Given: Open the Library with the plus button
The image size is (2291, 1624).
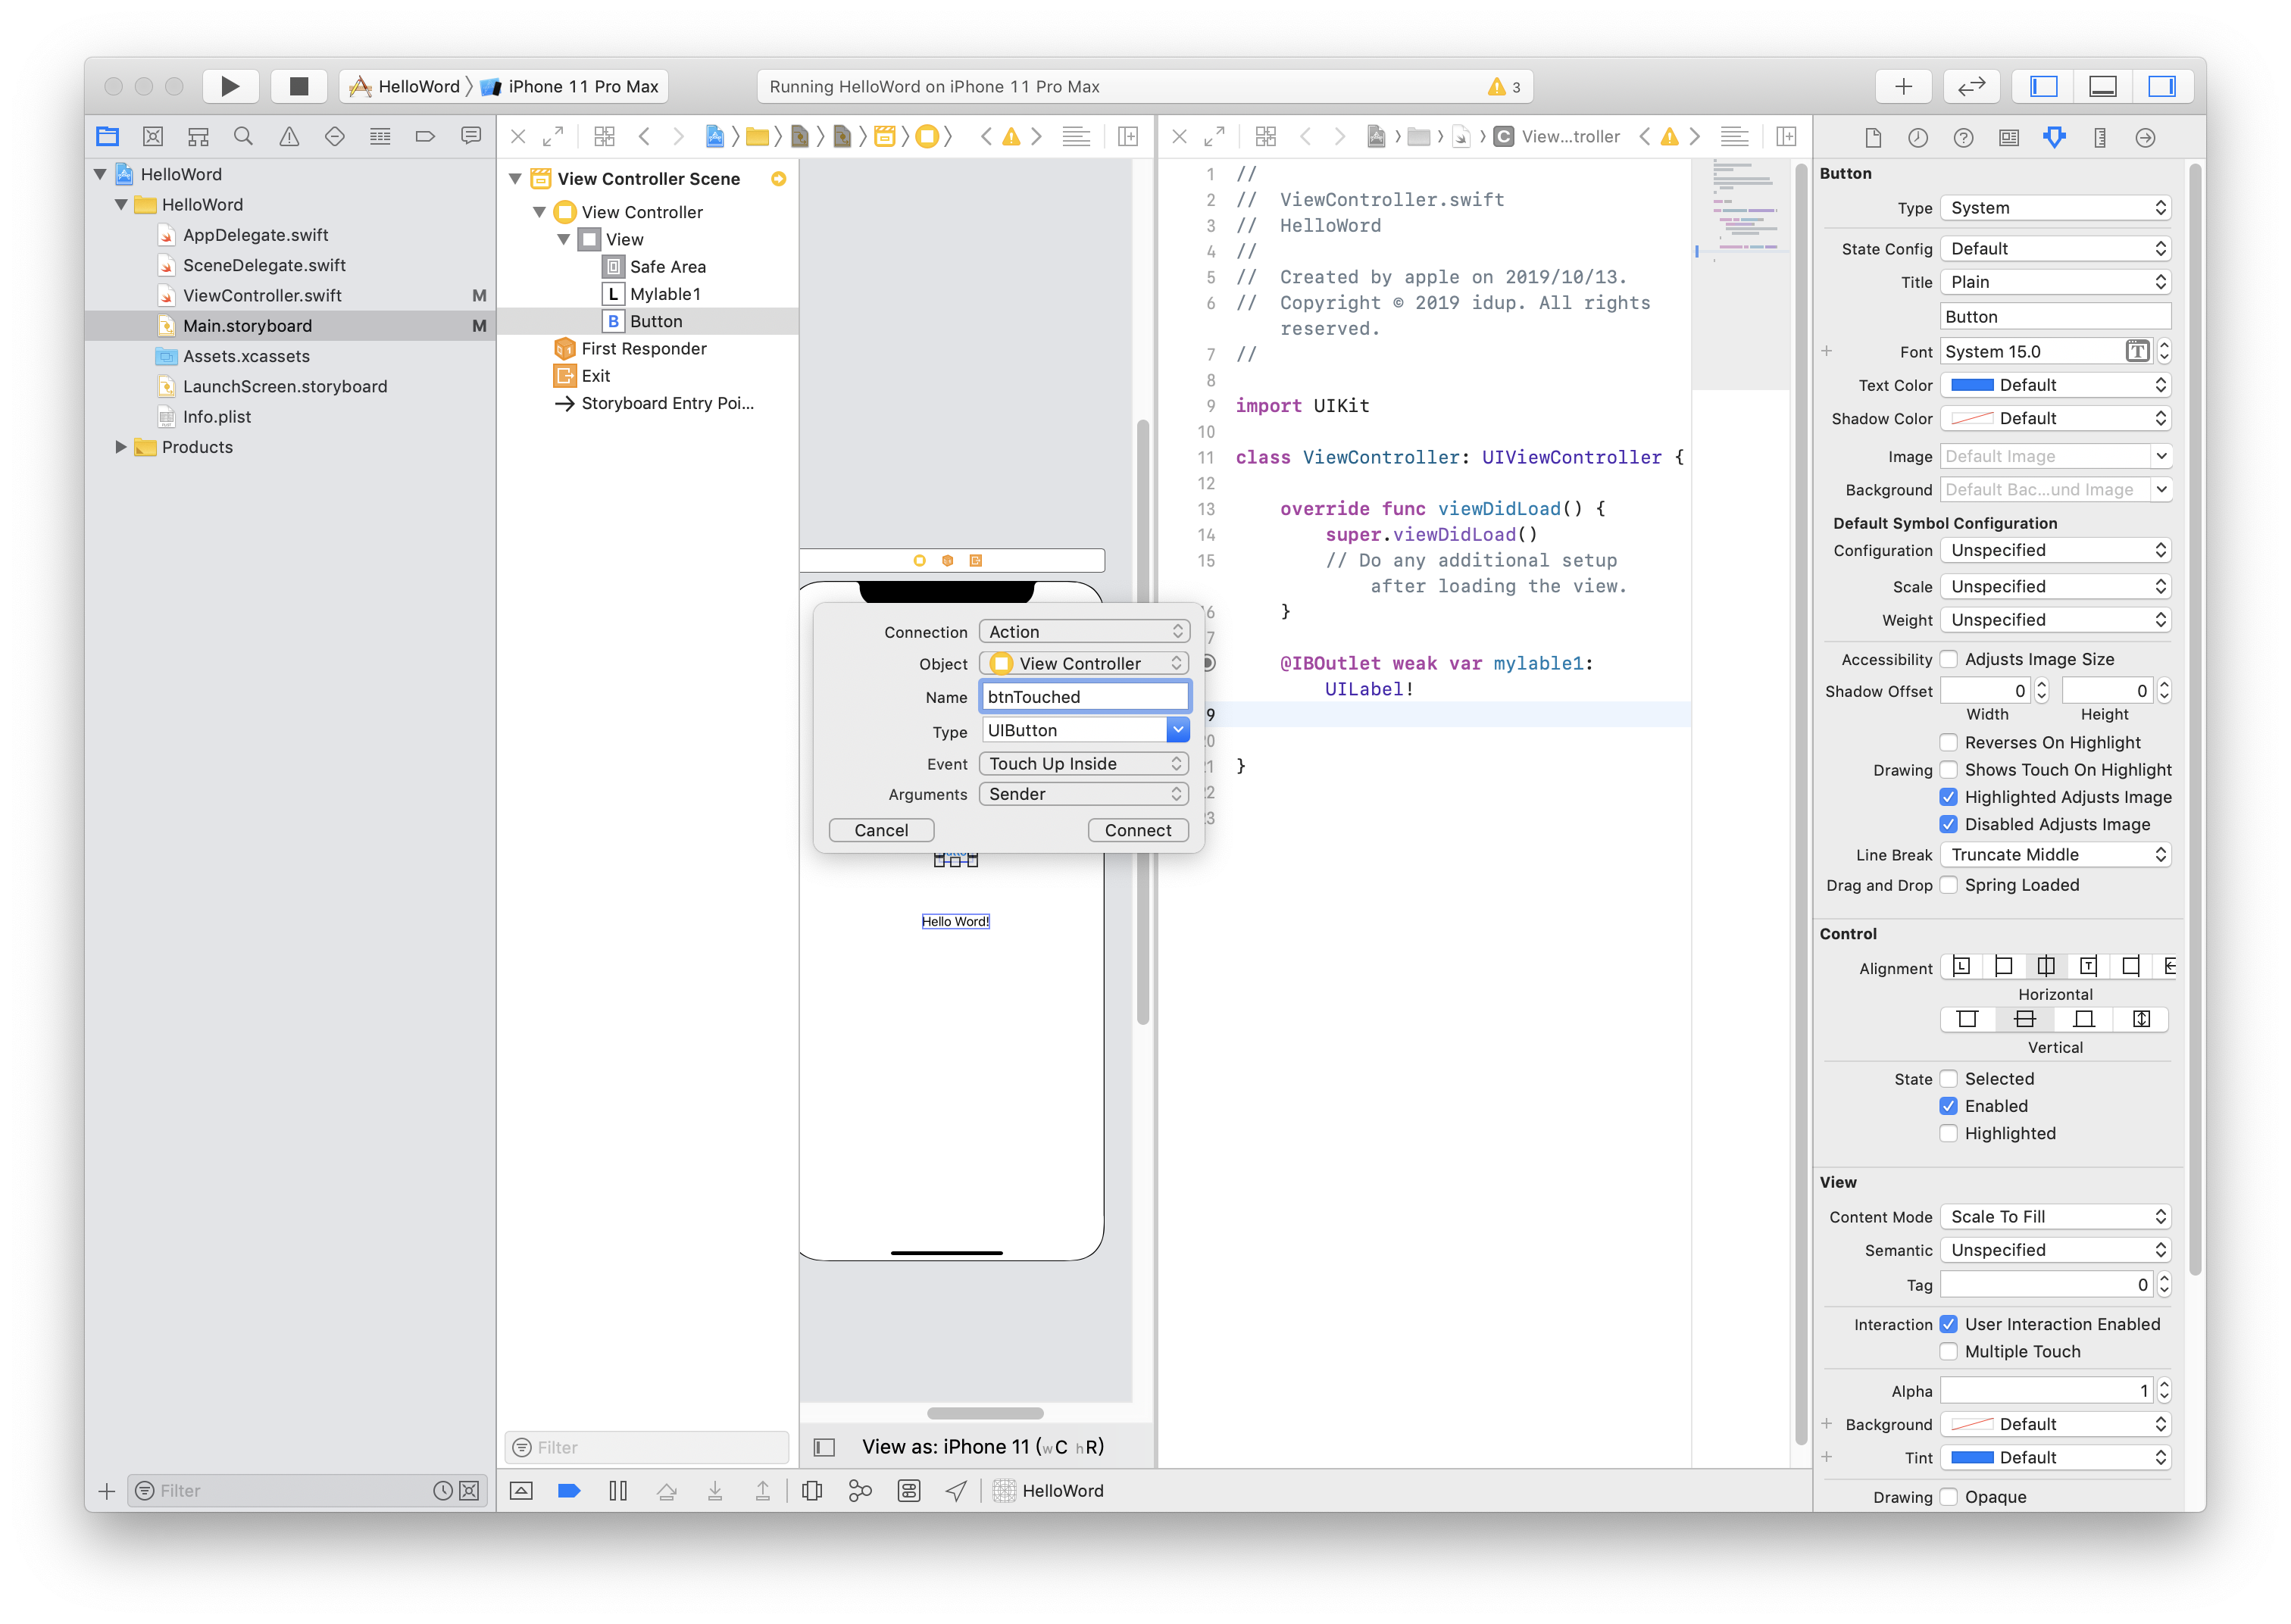Looking at the screenshot, I should click(x=1903, y=86).
